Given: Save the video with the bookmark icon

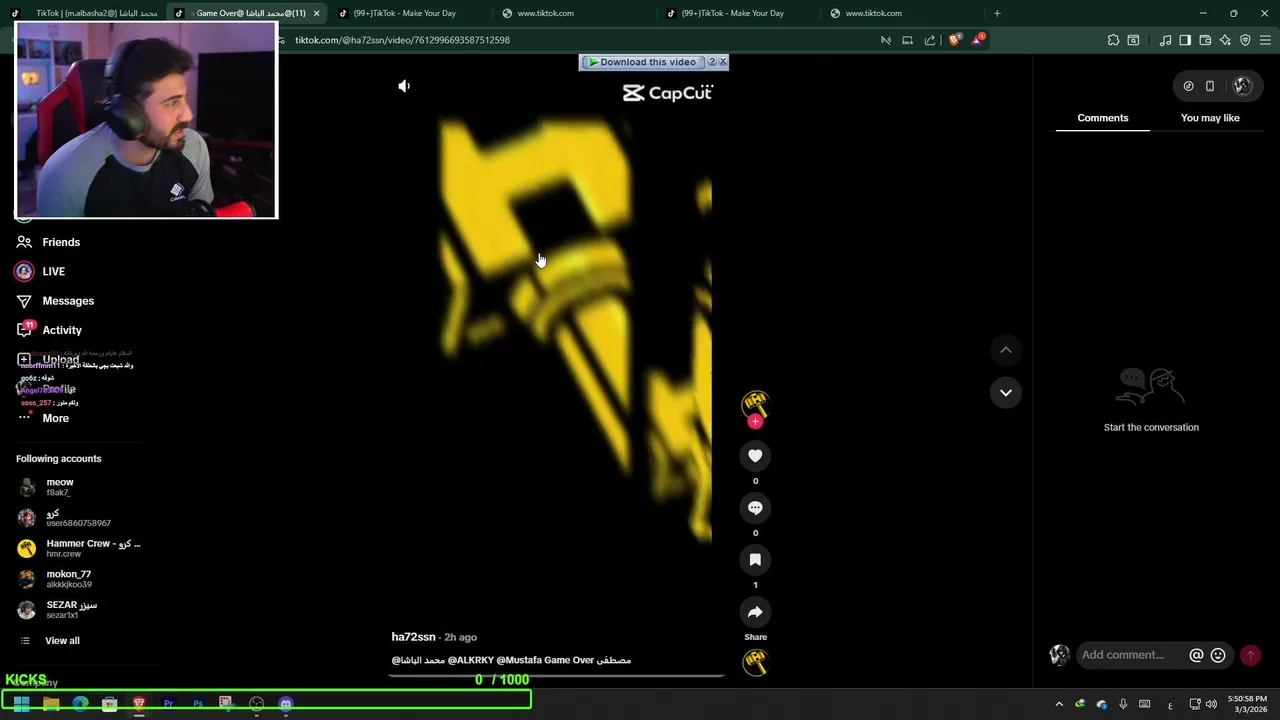Looking at the screenshot, I should [755, 560].
